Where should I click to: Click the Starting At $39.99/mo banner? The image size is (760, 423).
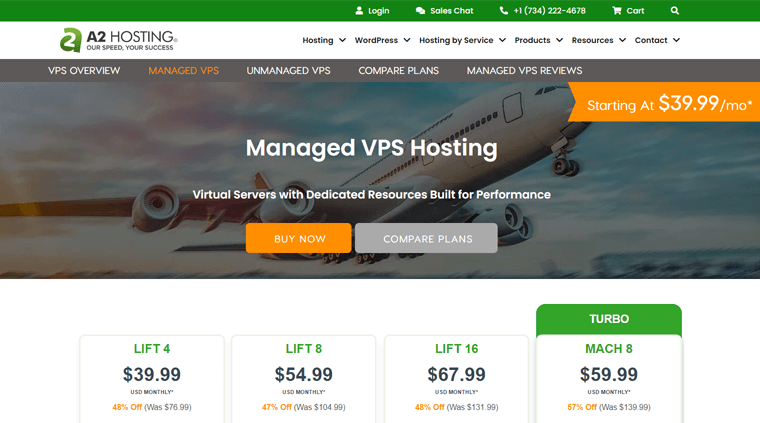(664, 102)
